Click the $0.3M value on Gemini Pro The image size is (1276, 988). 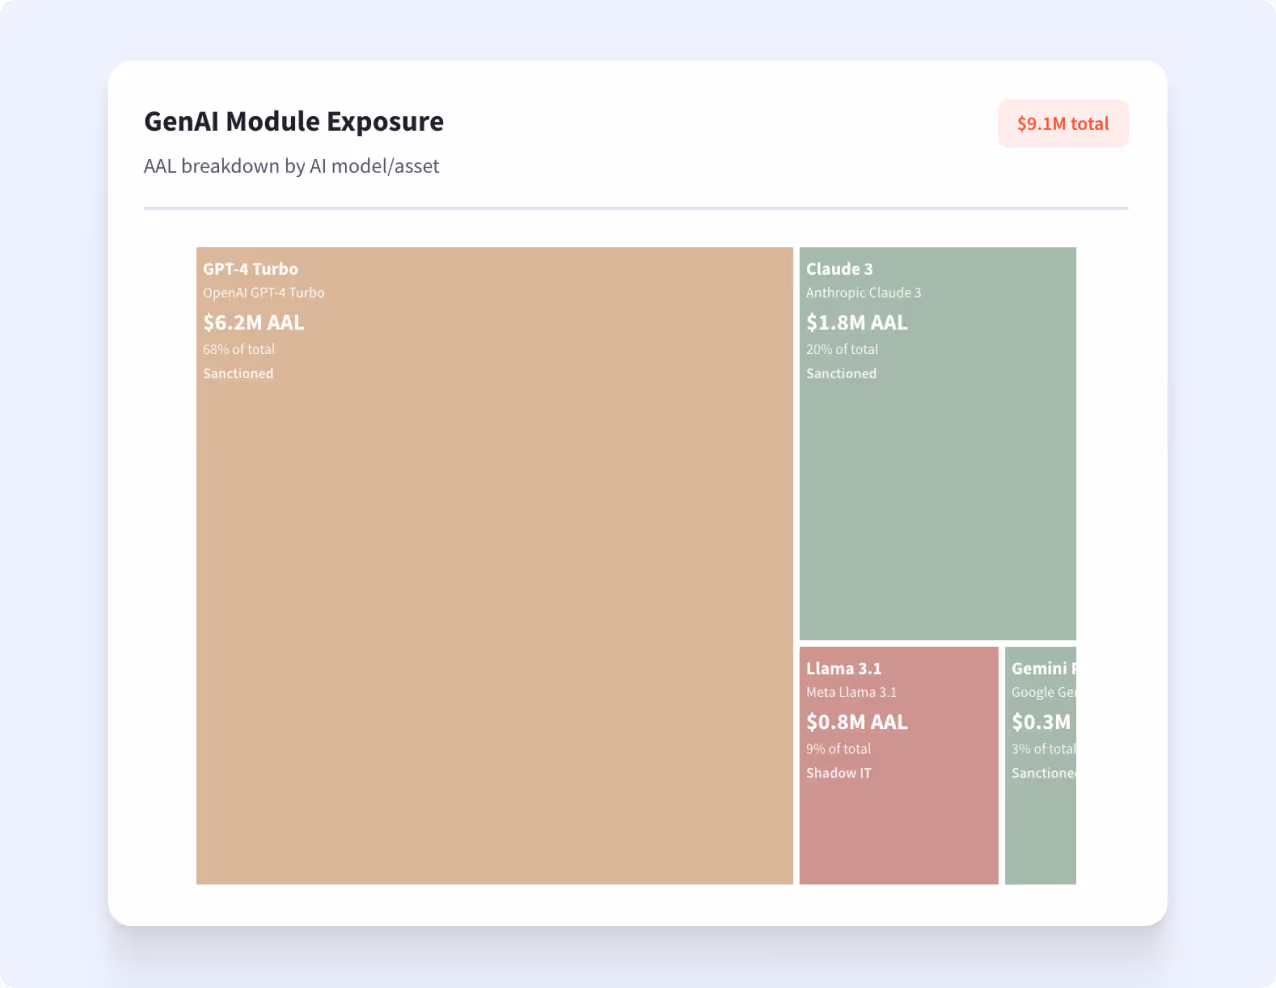pyautogui.click(x=1040, y=721)
